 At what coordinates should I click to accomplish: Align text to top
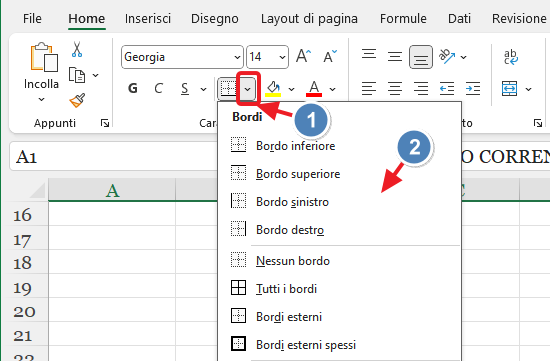point(369,55)
